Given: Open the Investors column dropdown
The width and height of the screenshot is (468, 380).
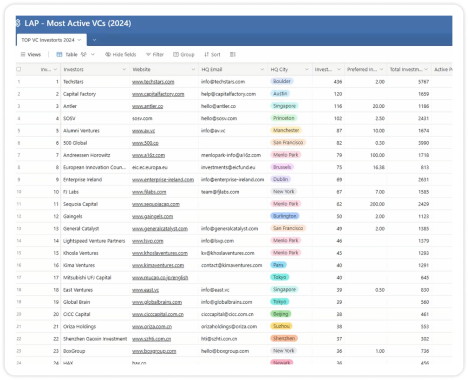Looking at the screenshot, I should tap(124, 69).
